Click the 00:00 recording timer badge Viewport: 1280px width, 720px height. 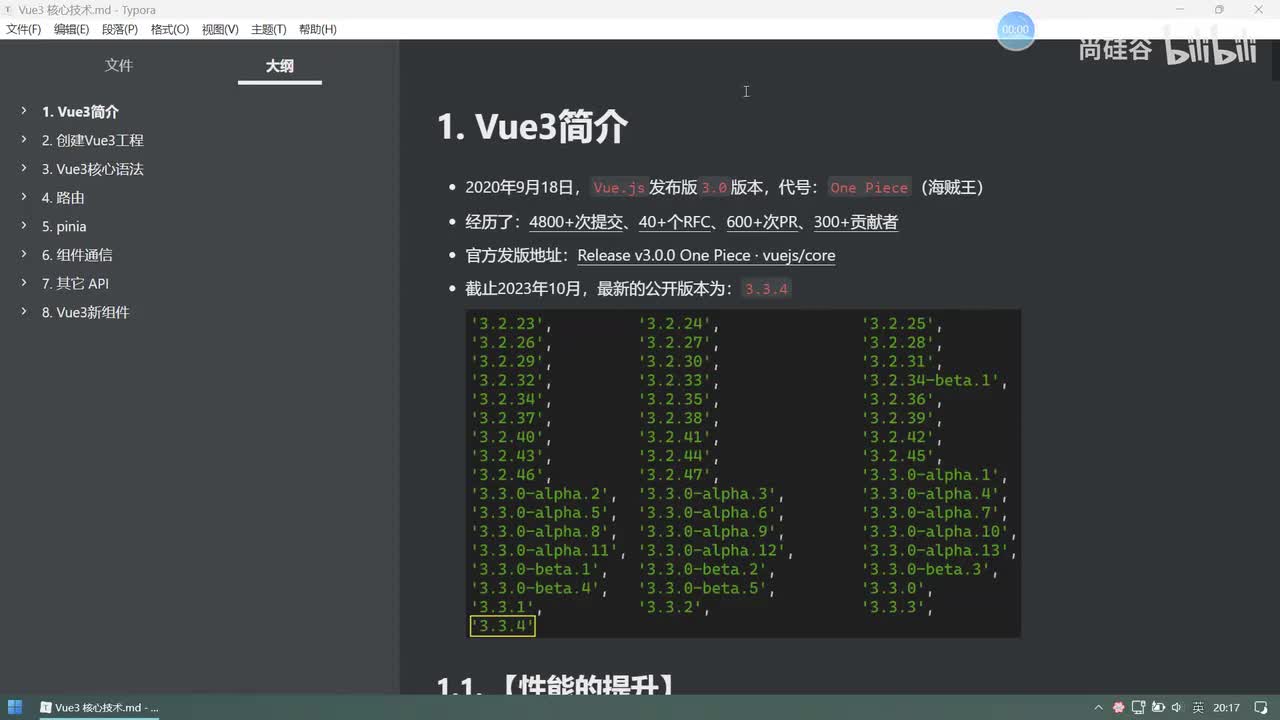click(x=1015, y=30)
